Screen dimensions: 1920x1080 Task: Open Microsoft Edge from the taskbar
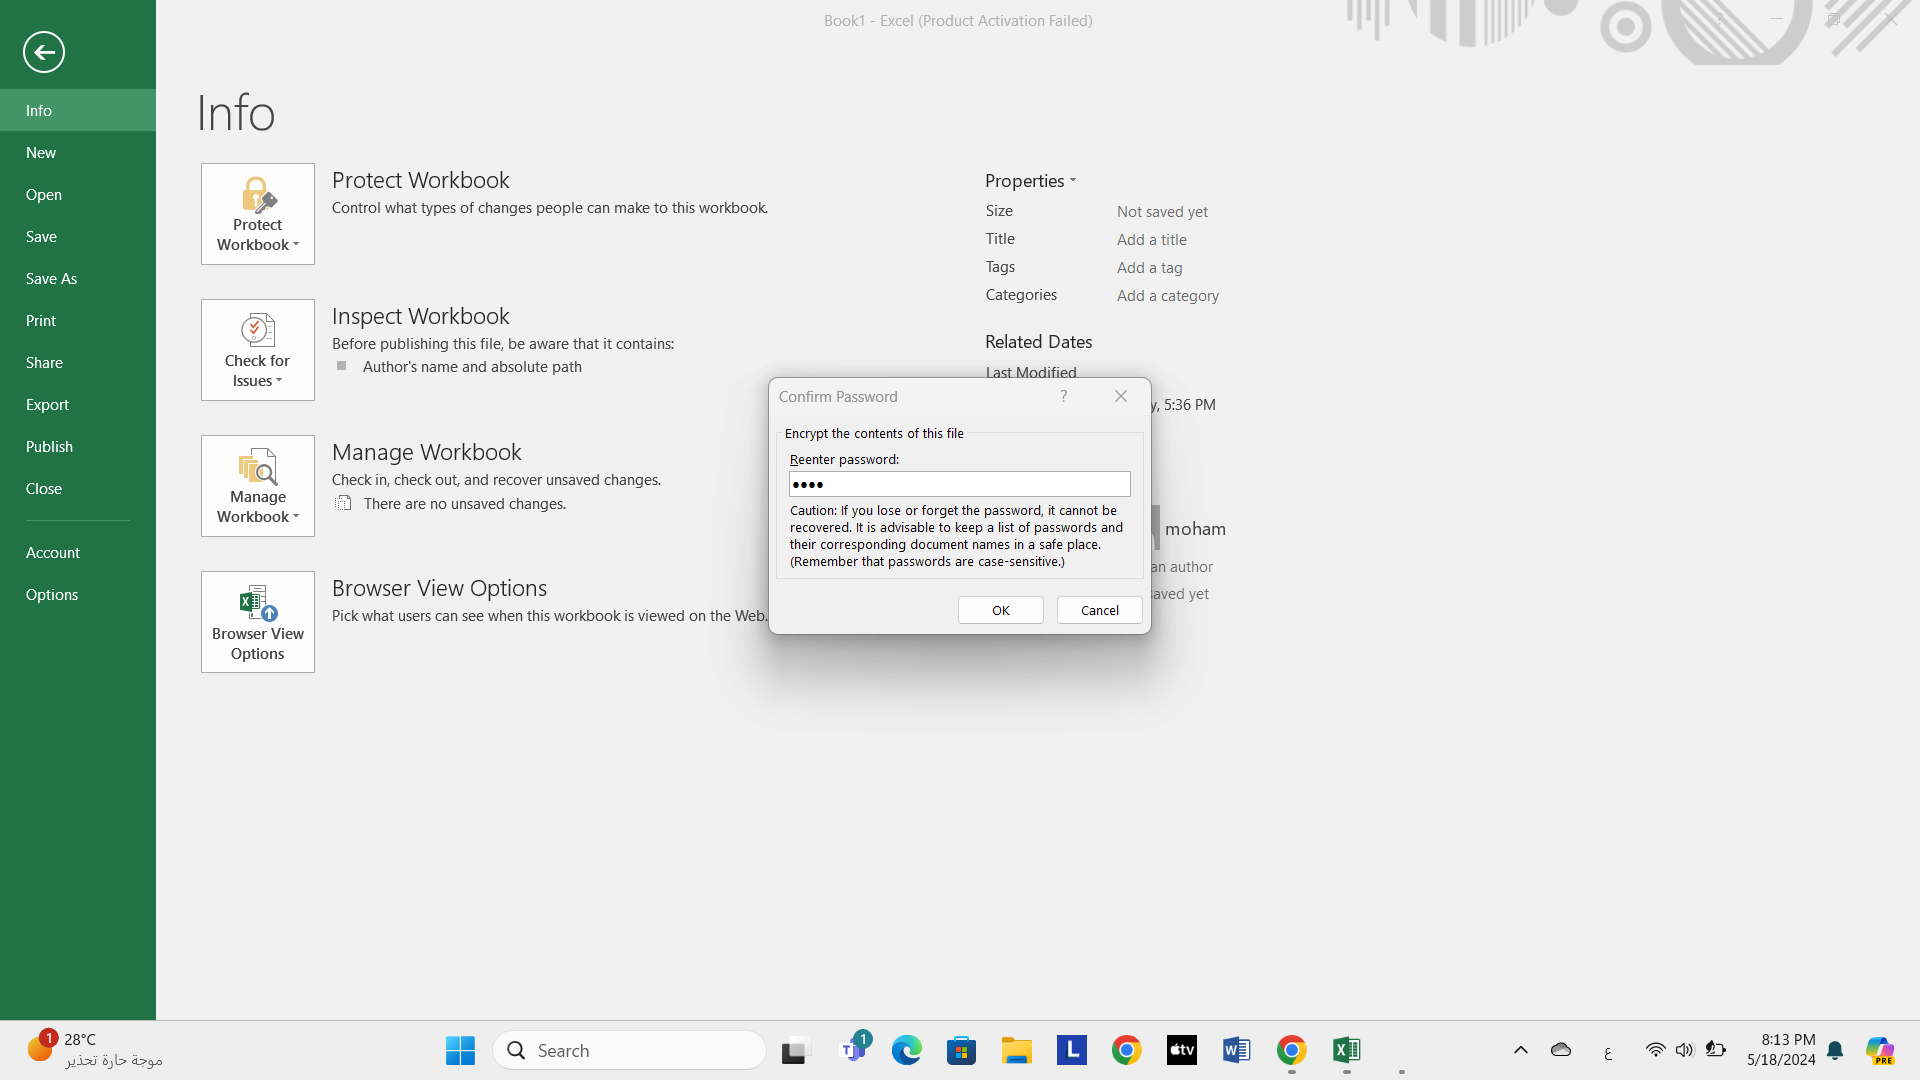click(907, 1050)
